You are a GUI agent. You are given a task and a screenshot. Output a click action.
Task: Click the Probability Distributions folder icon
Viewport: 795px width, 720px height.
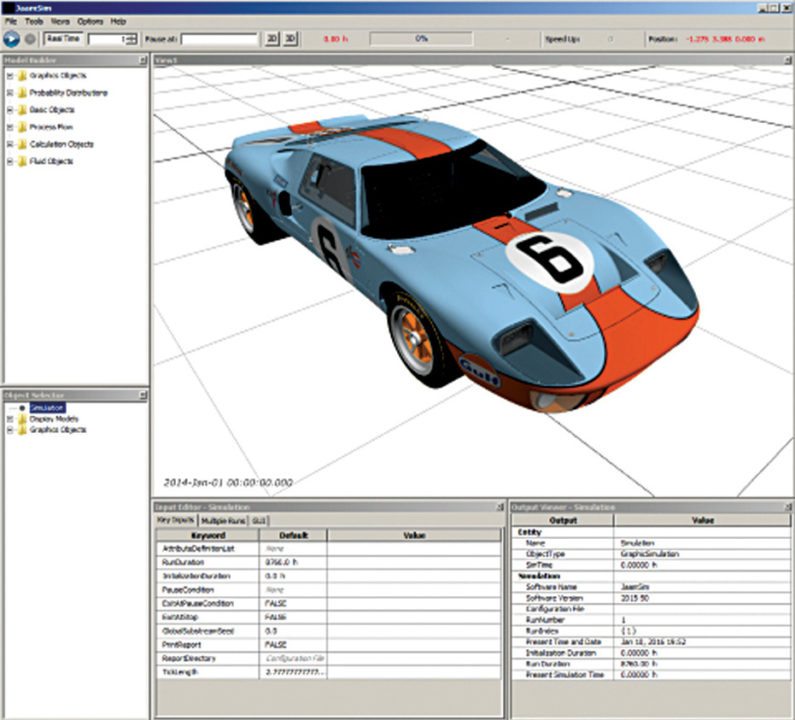coord(21,93)
